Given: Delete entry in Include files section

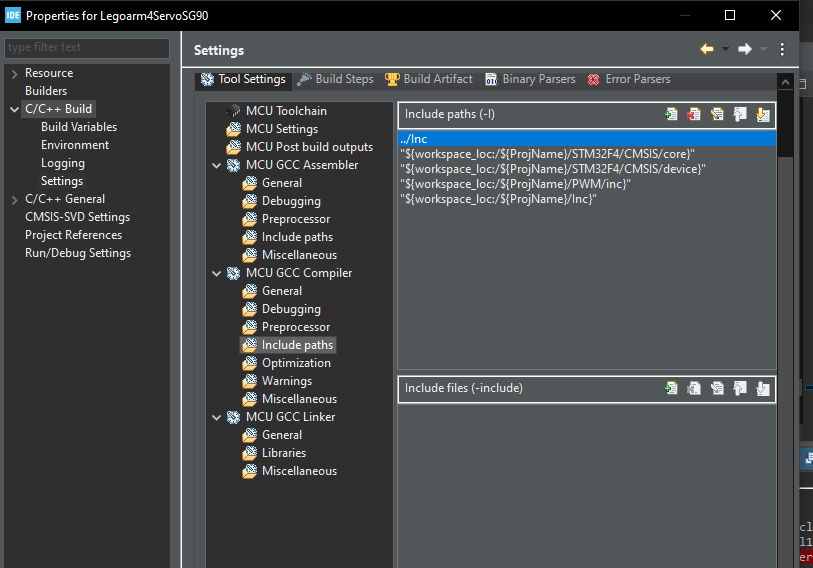Looking at the screenshot, I should (694, 388).
